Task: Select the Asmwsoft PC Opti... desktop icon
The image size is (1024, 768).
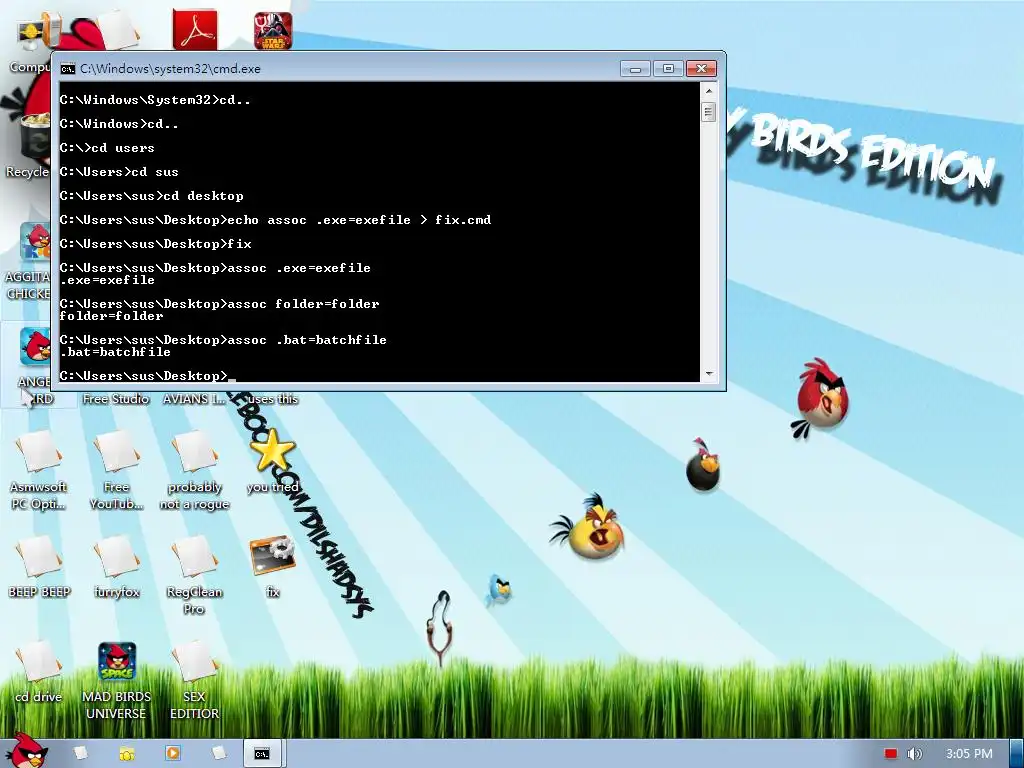Action: click(39, 470)
